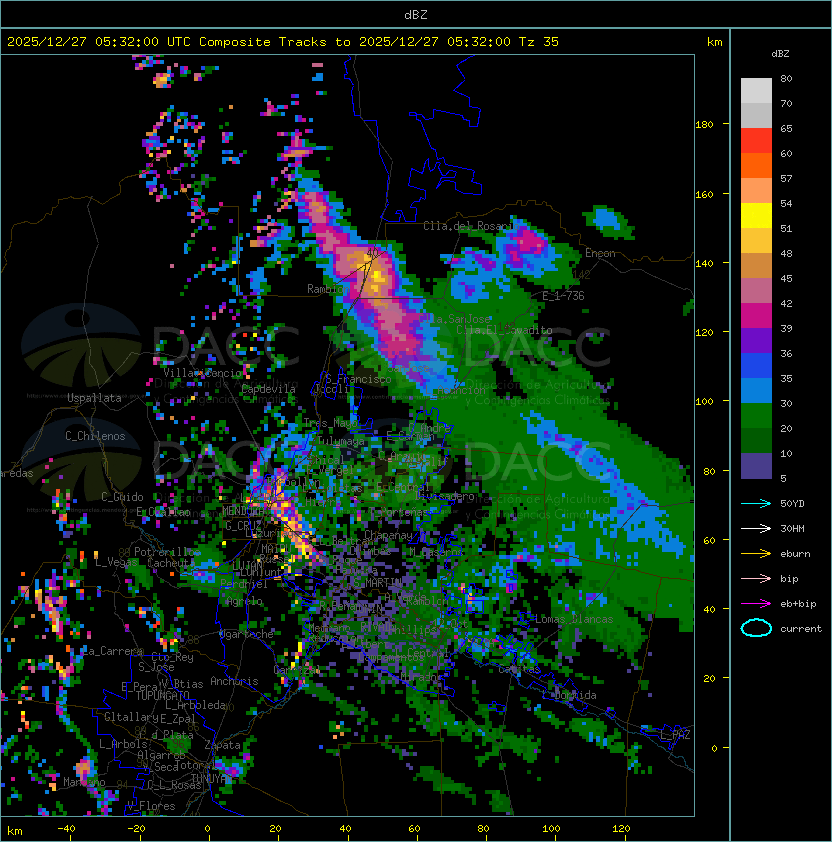
Task: Click the Agrelo place label
Action: pyautogui.click(x=244, y=601)
